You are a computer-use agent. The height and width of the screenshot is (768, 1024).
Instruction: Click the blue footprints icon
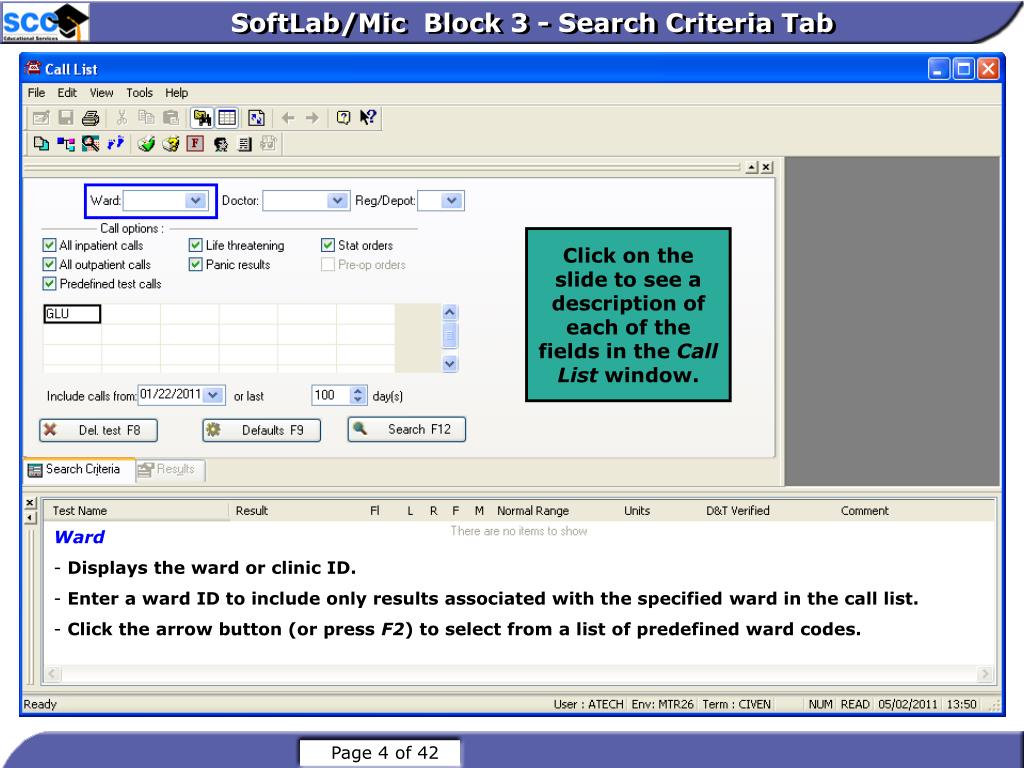click(x=115, y=143)
